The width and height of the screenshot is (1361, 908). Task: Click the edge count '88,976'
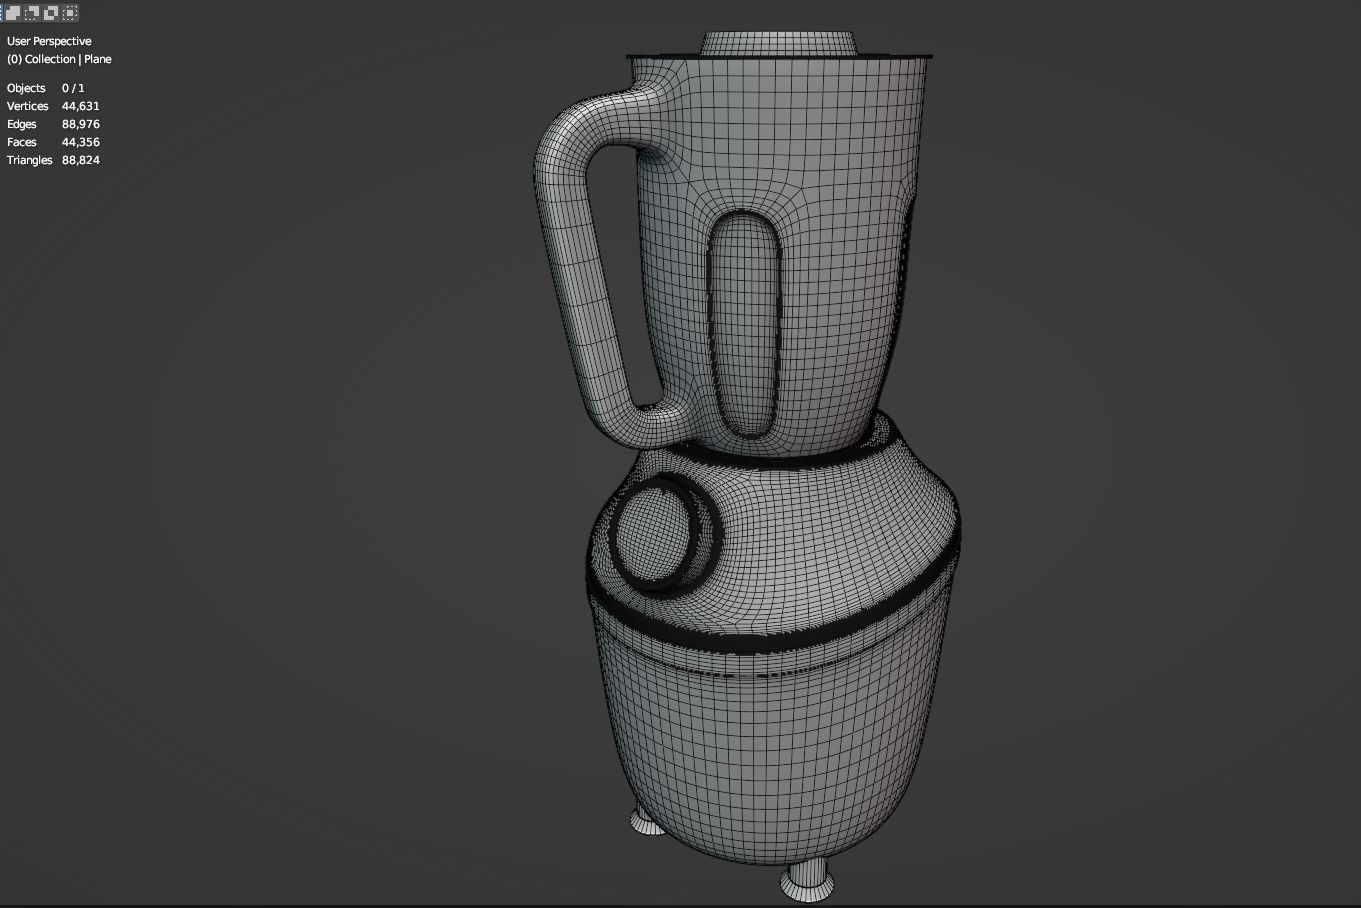tap(81, 124)
